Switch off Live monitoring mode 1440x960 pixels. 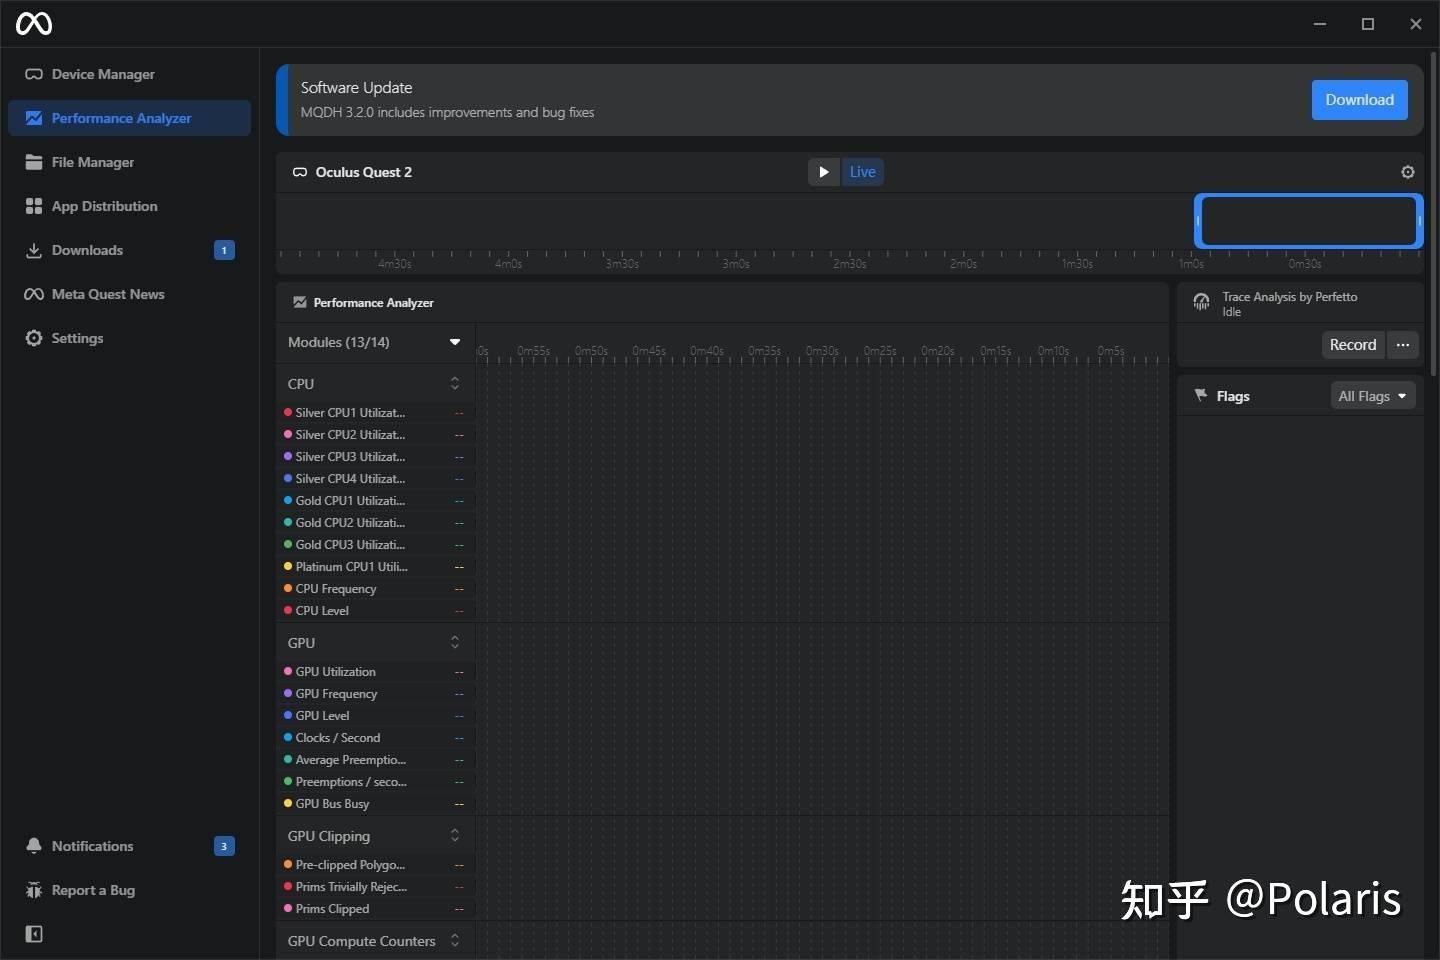pyautogui.click(x=862, y=171)
